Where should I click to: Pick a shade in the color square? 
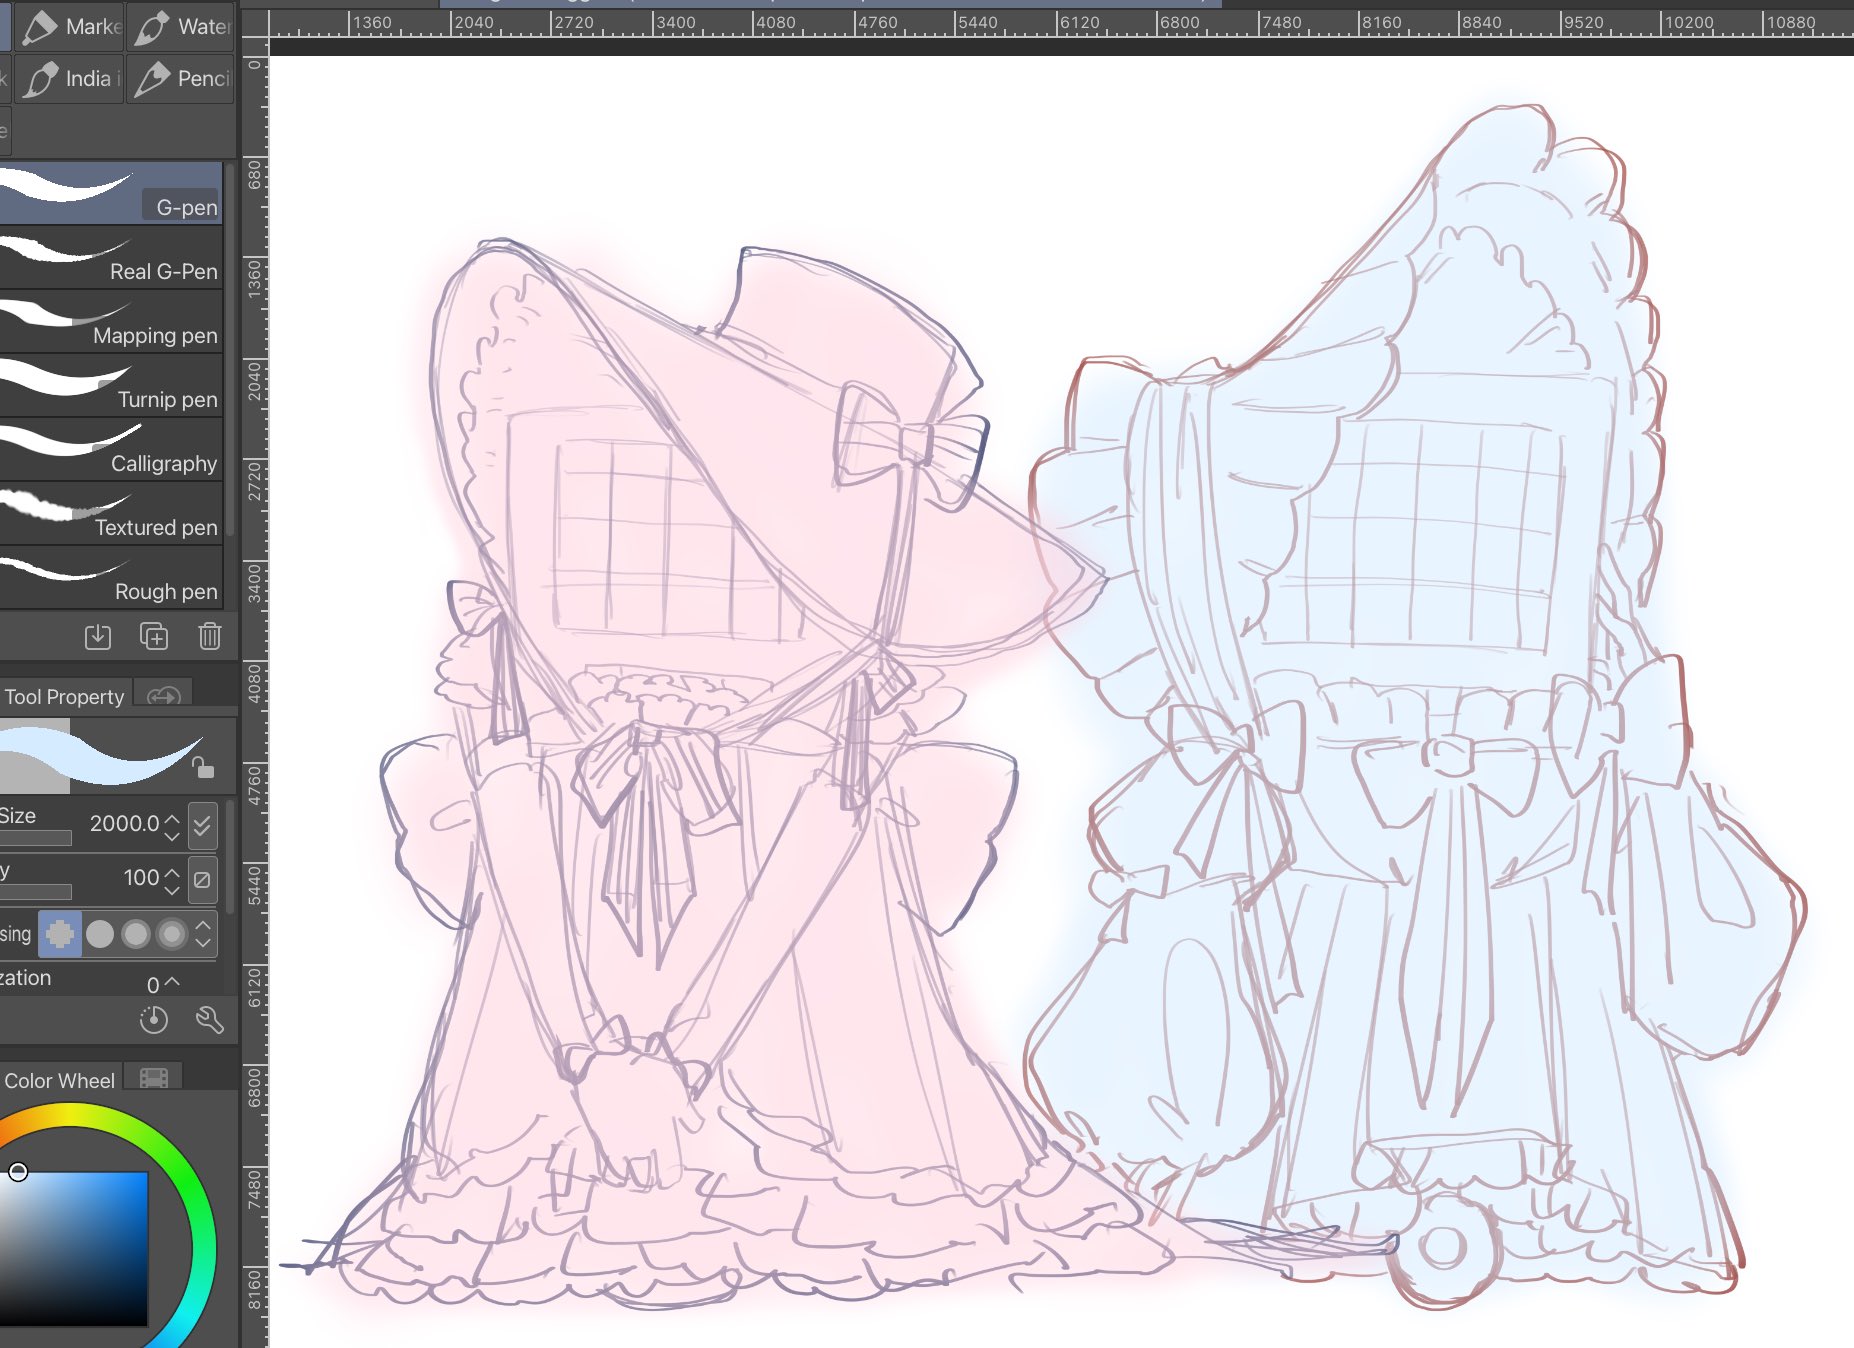(x=74, y=1248)
